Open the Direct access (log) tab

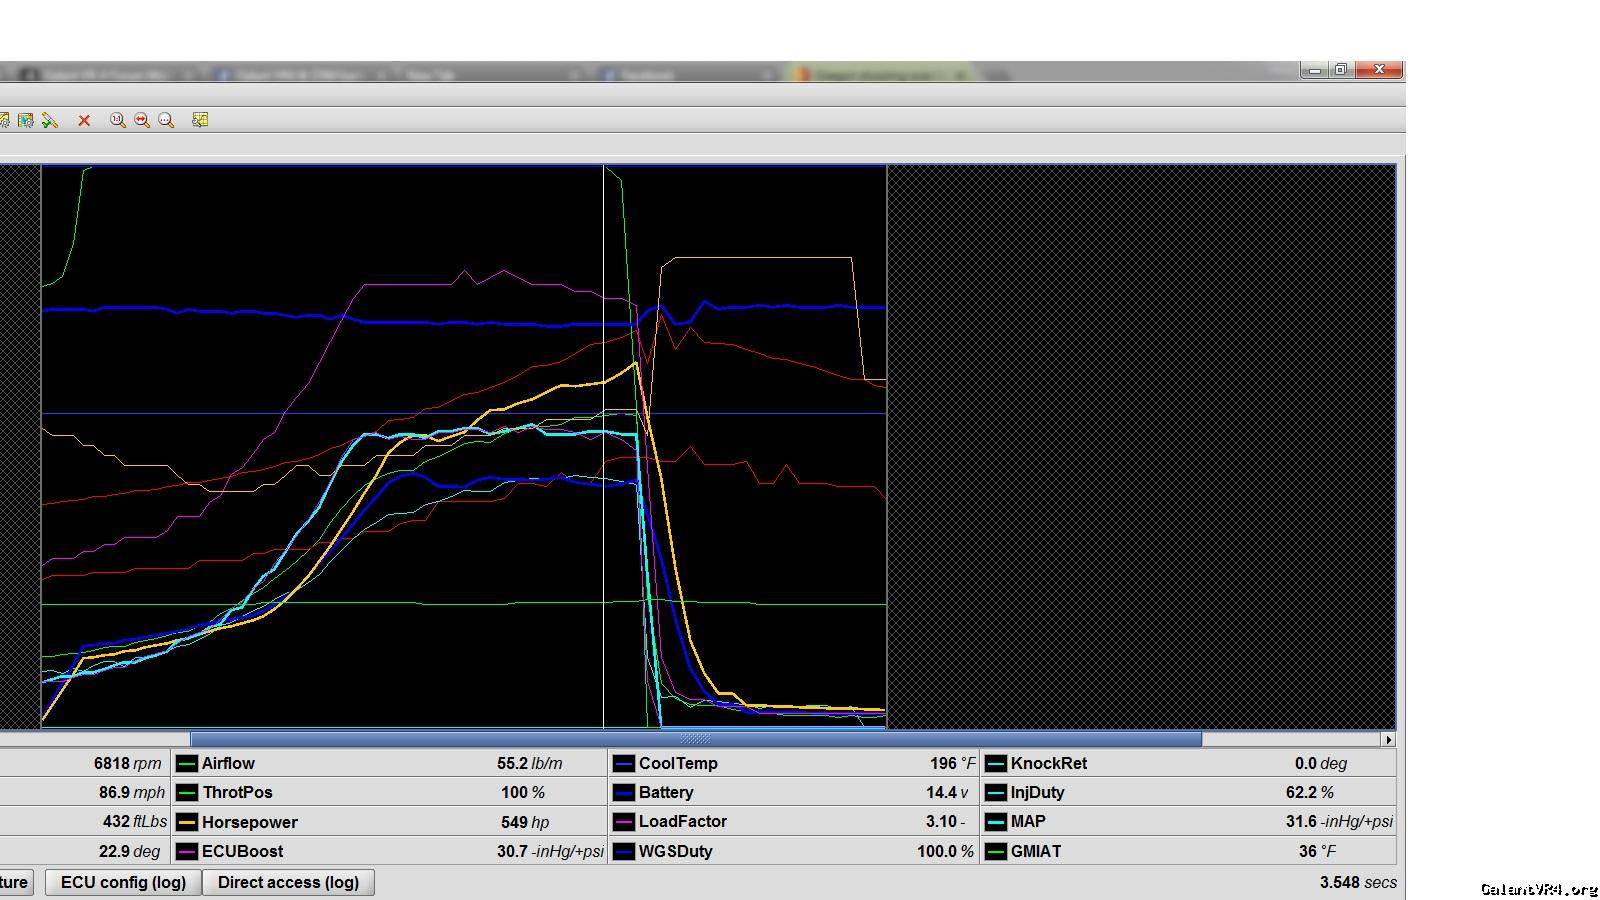(x=288, y=882)
